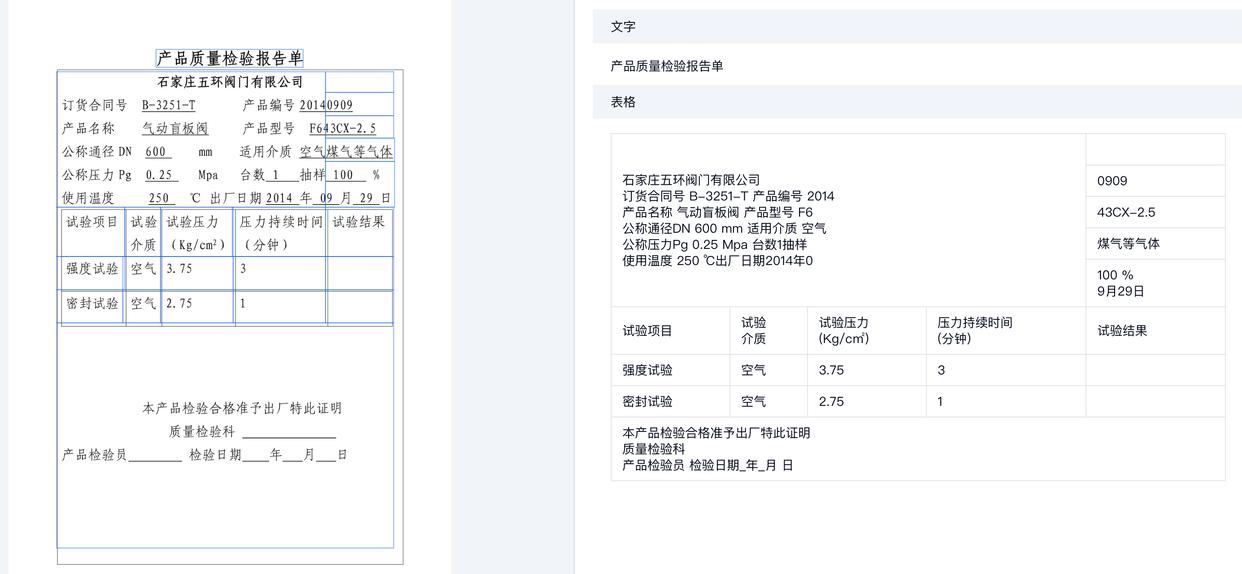Click 空气煤气等气体 medium text in scanned document
The image size is (1242, 574).
[x=346, y=152]
